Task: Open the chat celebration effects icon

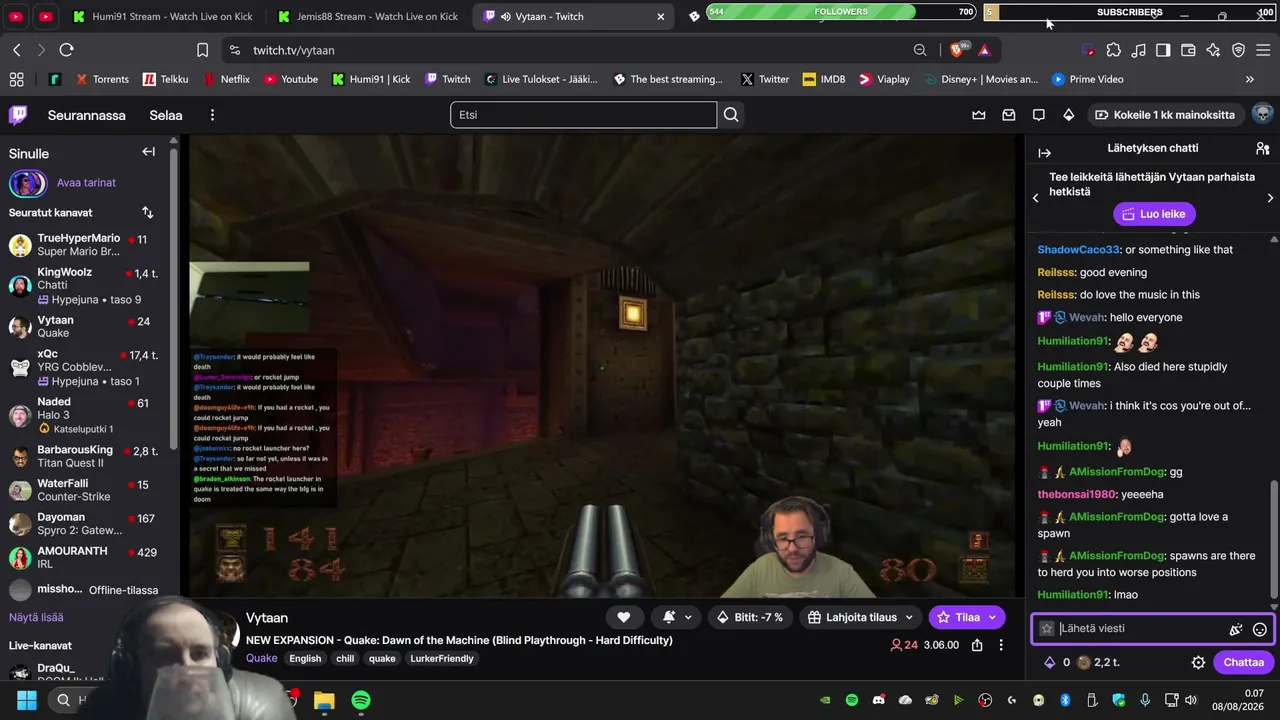Action: point(1236,629)
